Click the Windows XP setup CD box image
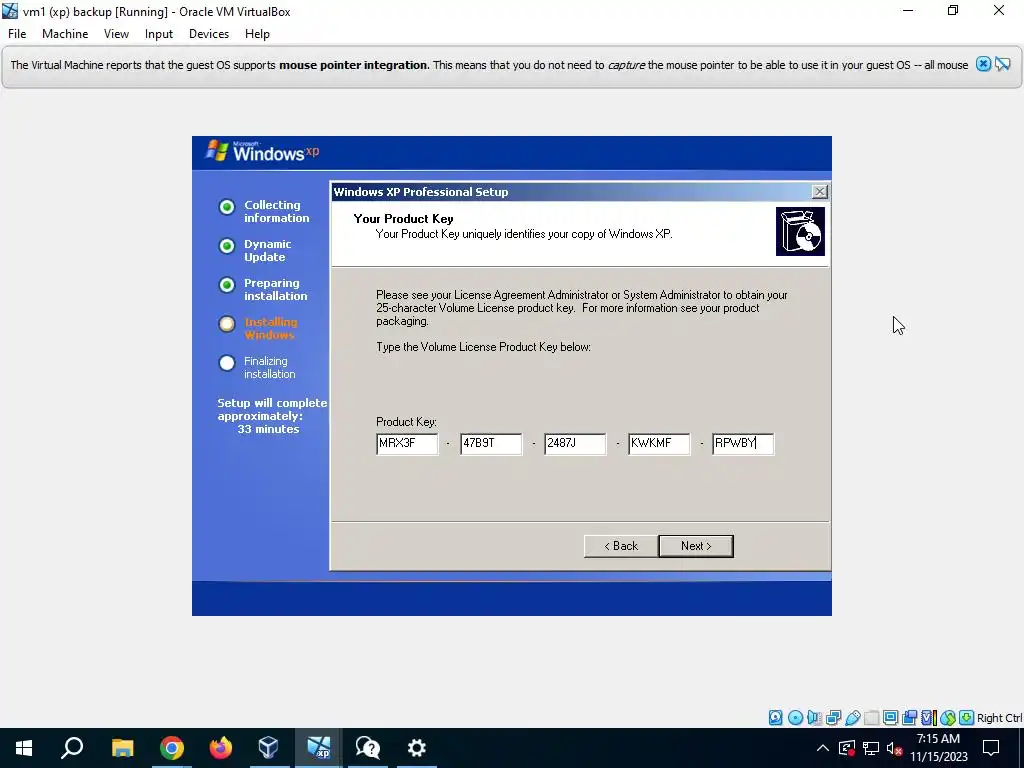 coord(800,231)
